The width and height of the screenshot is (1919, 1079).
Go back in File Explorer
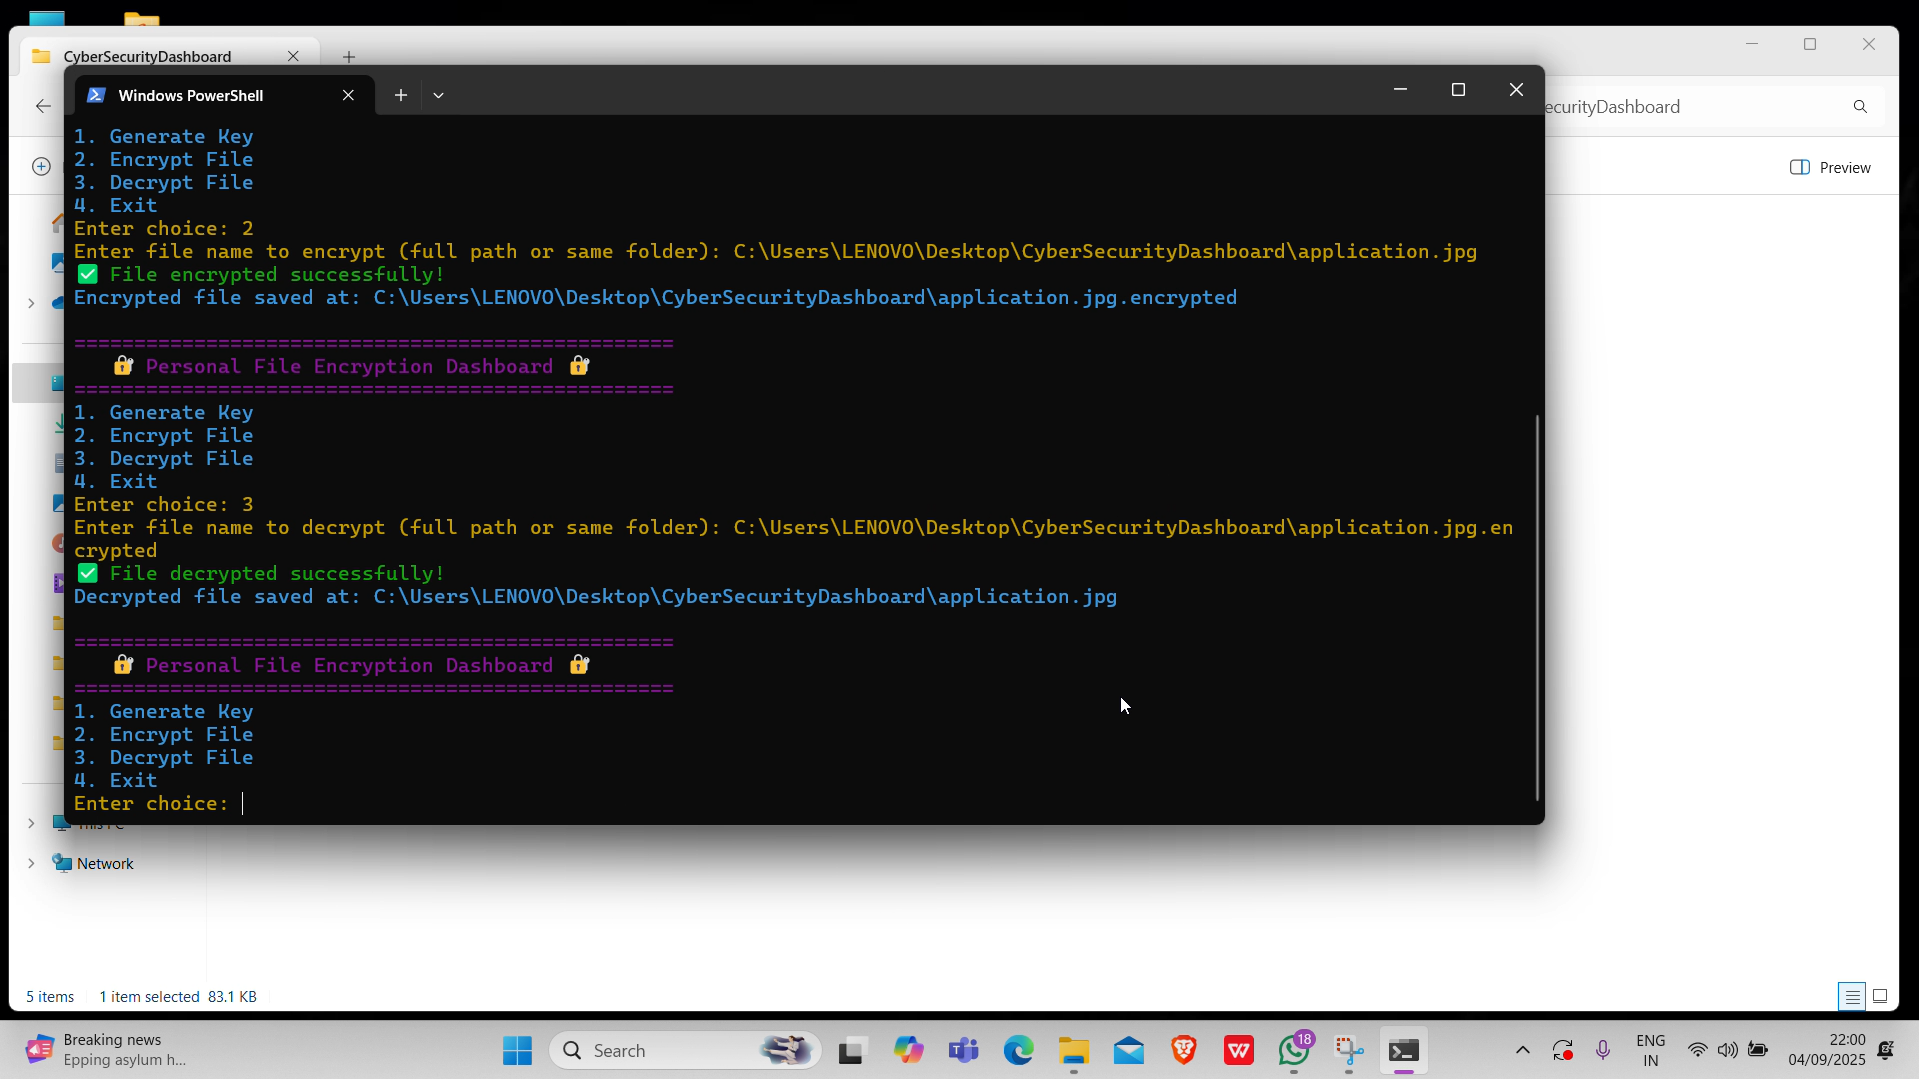[x=43, y=106]
